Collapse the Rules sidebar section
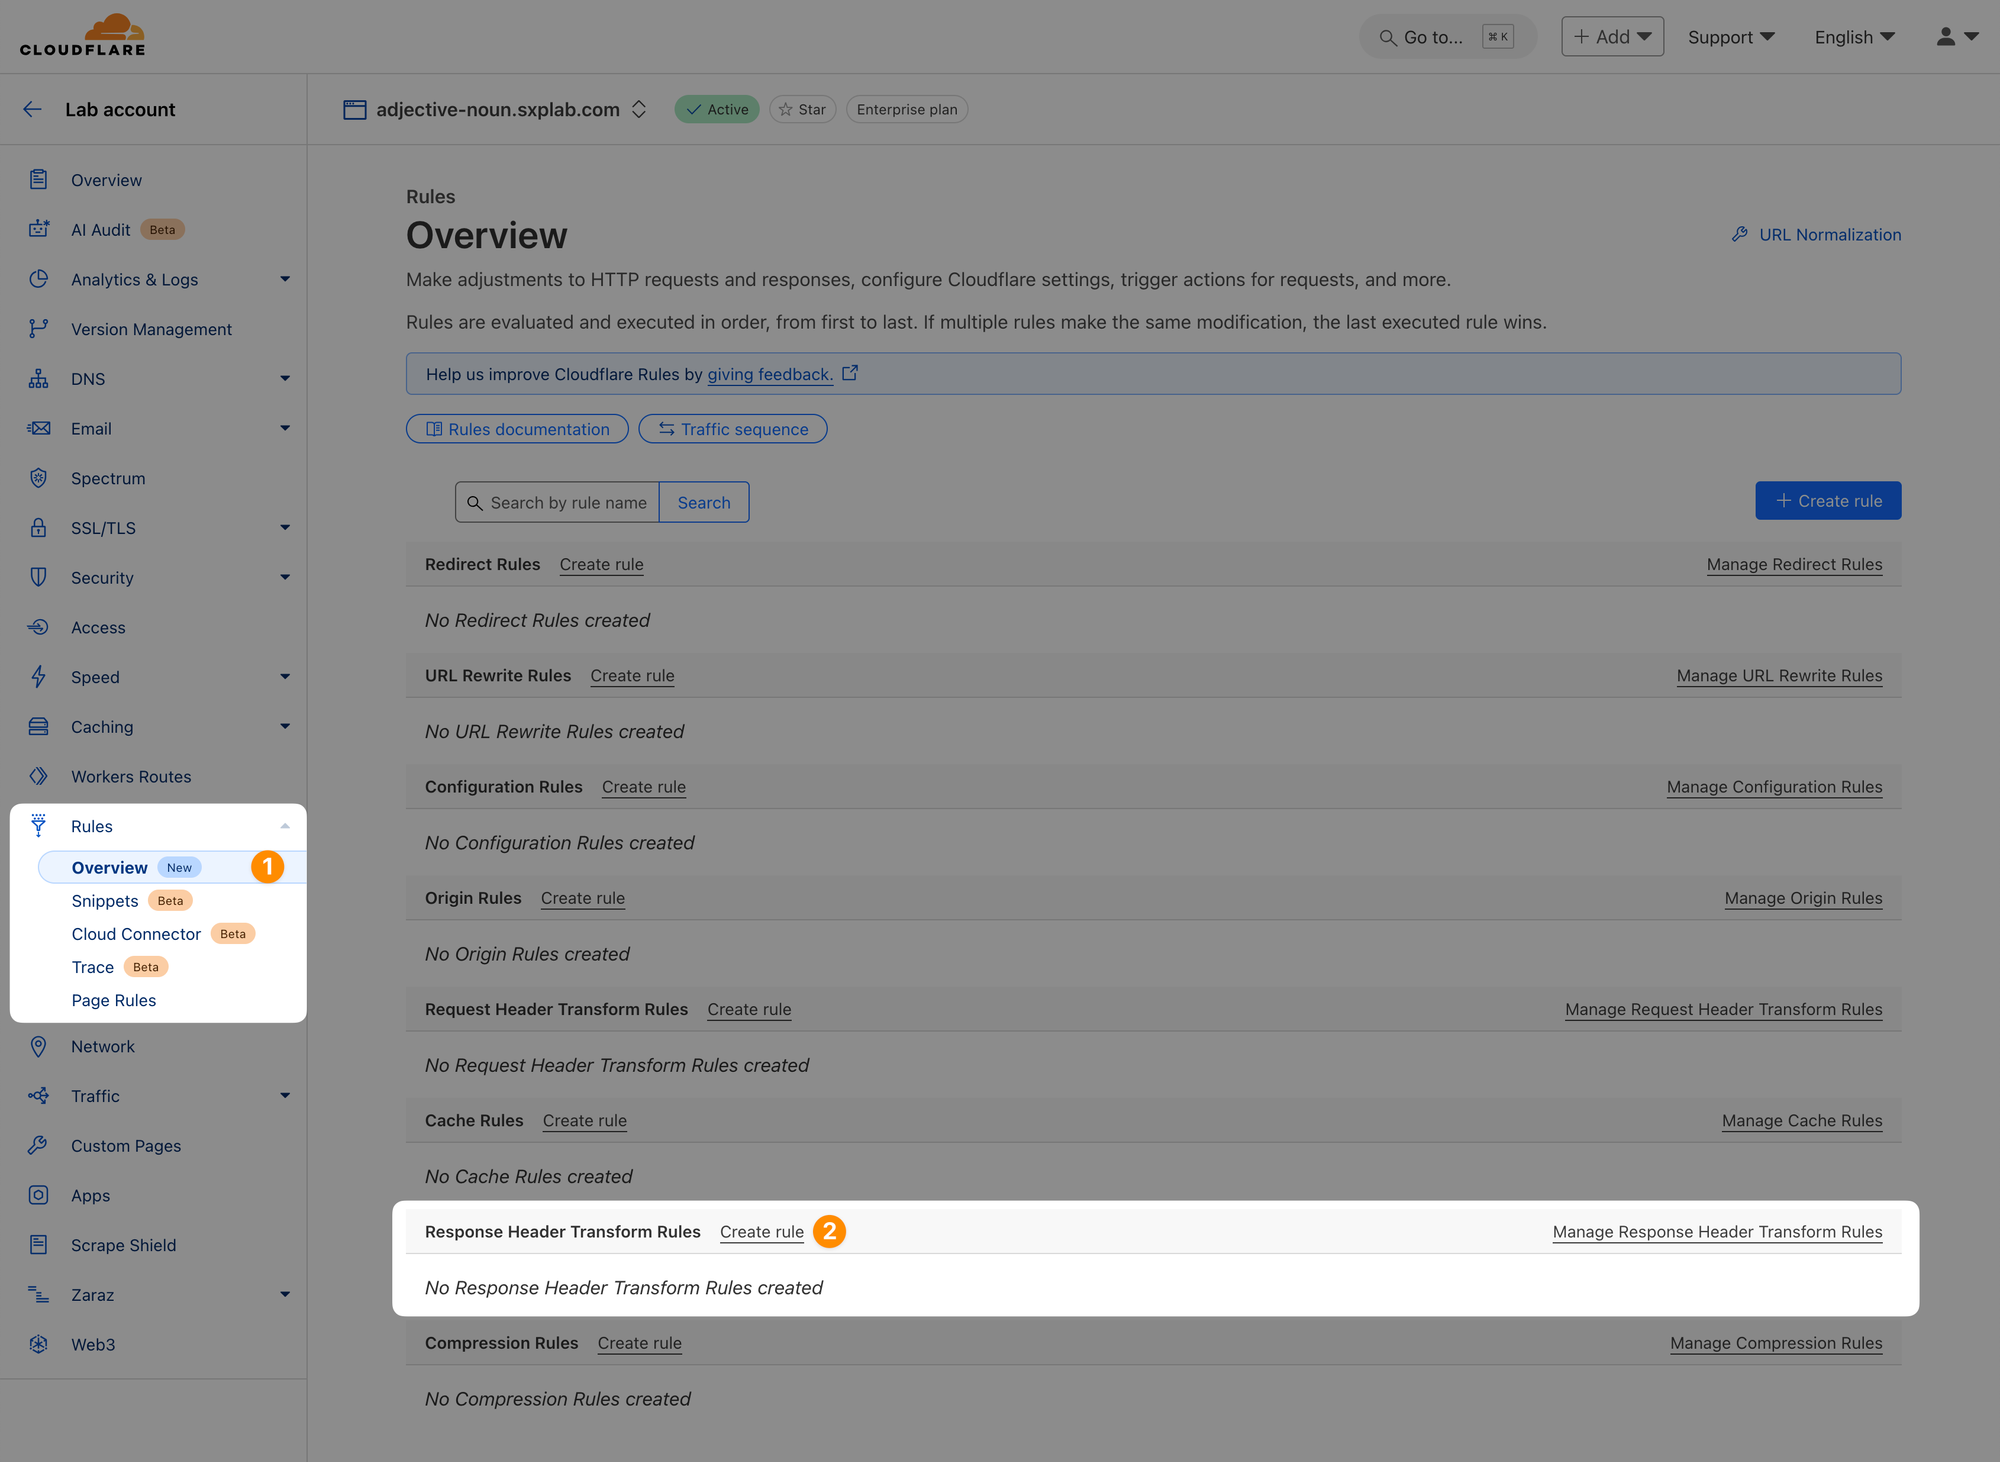Screen dimensions: 2000x1462 tap(285, 826)
